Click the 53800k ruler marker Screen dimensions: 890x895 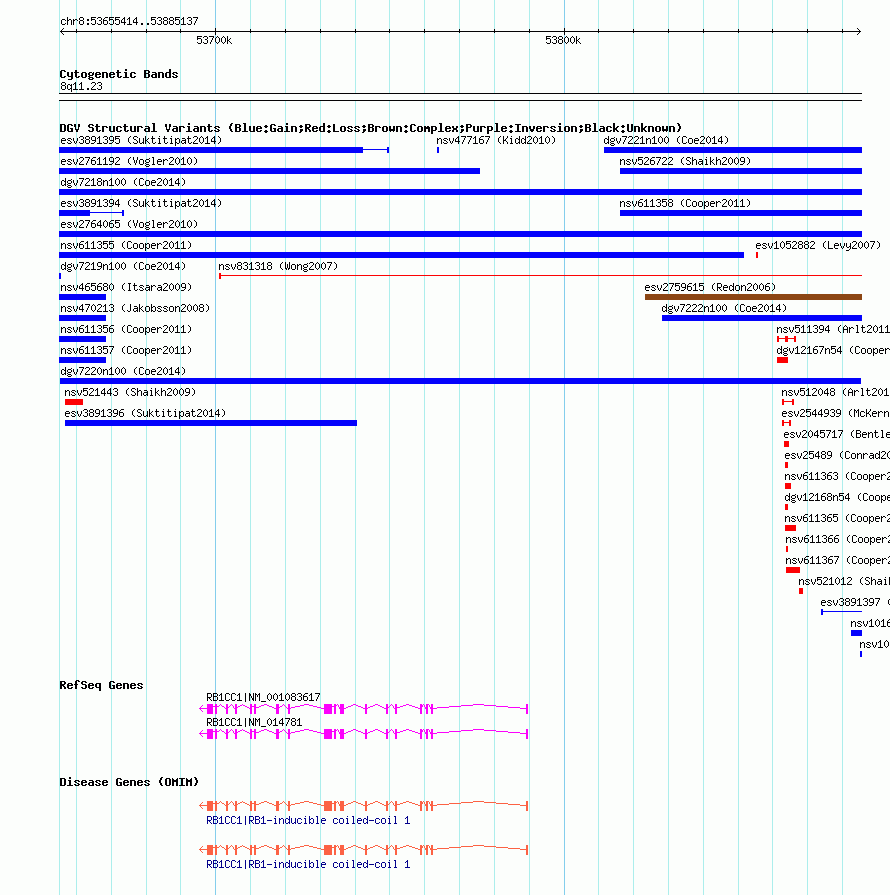[563, 41]
